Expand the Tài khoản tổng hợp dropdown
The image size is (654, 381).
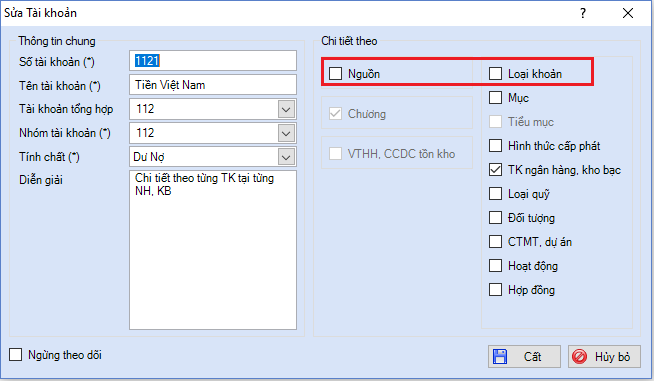point(286,109)
